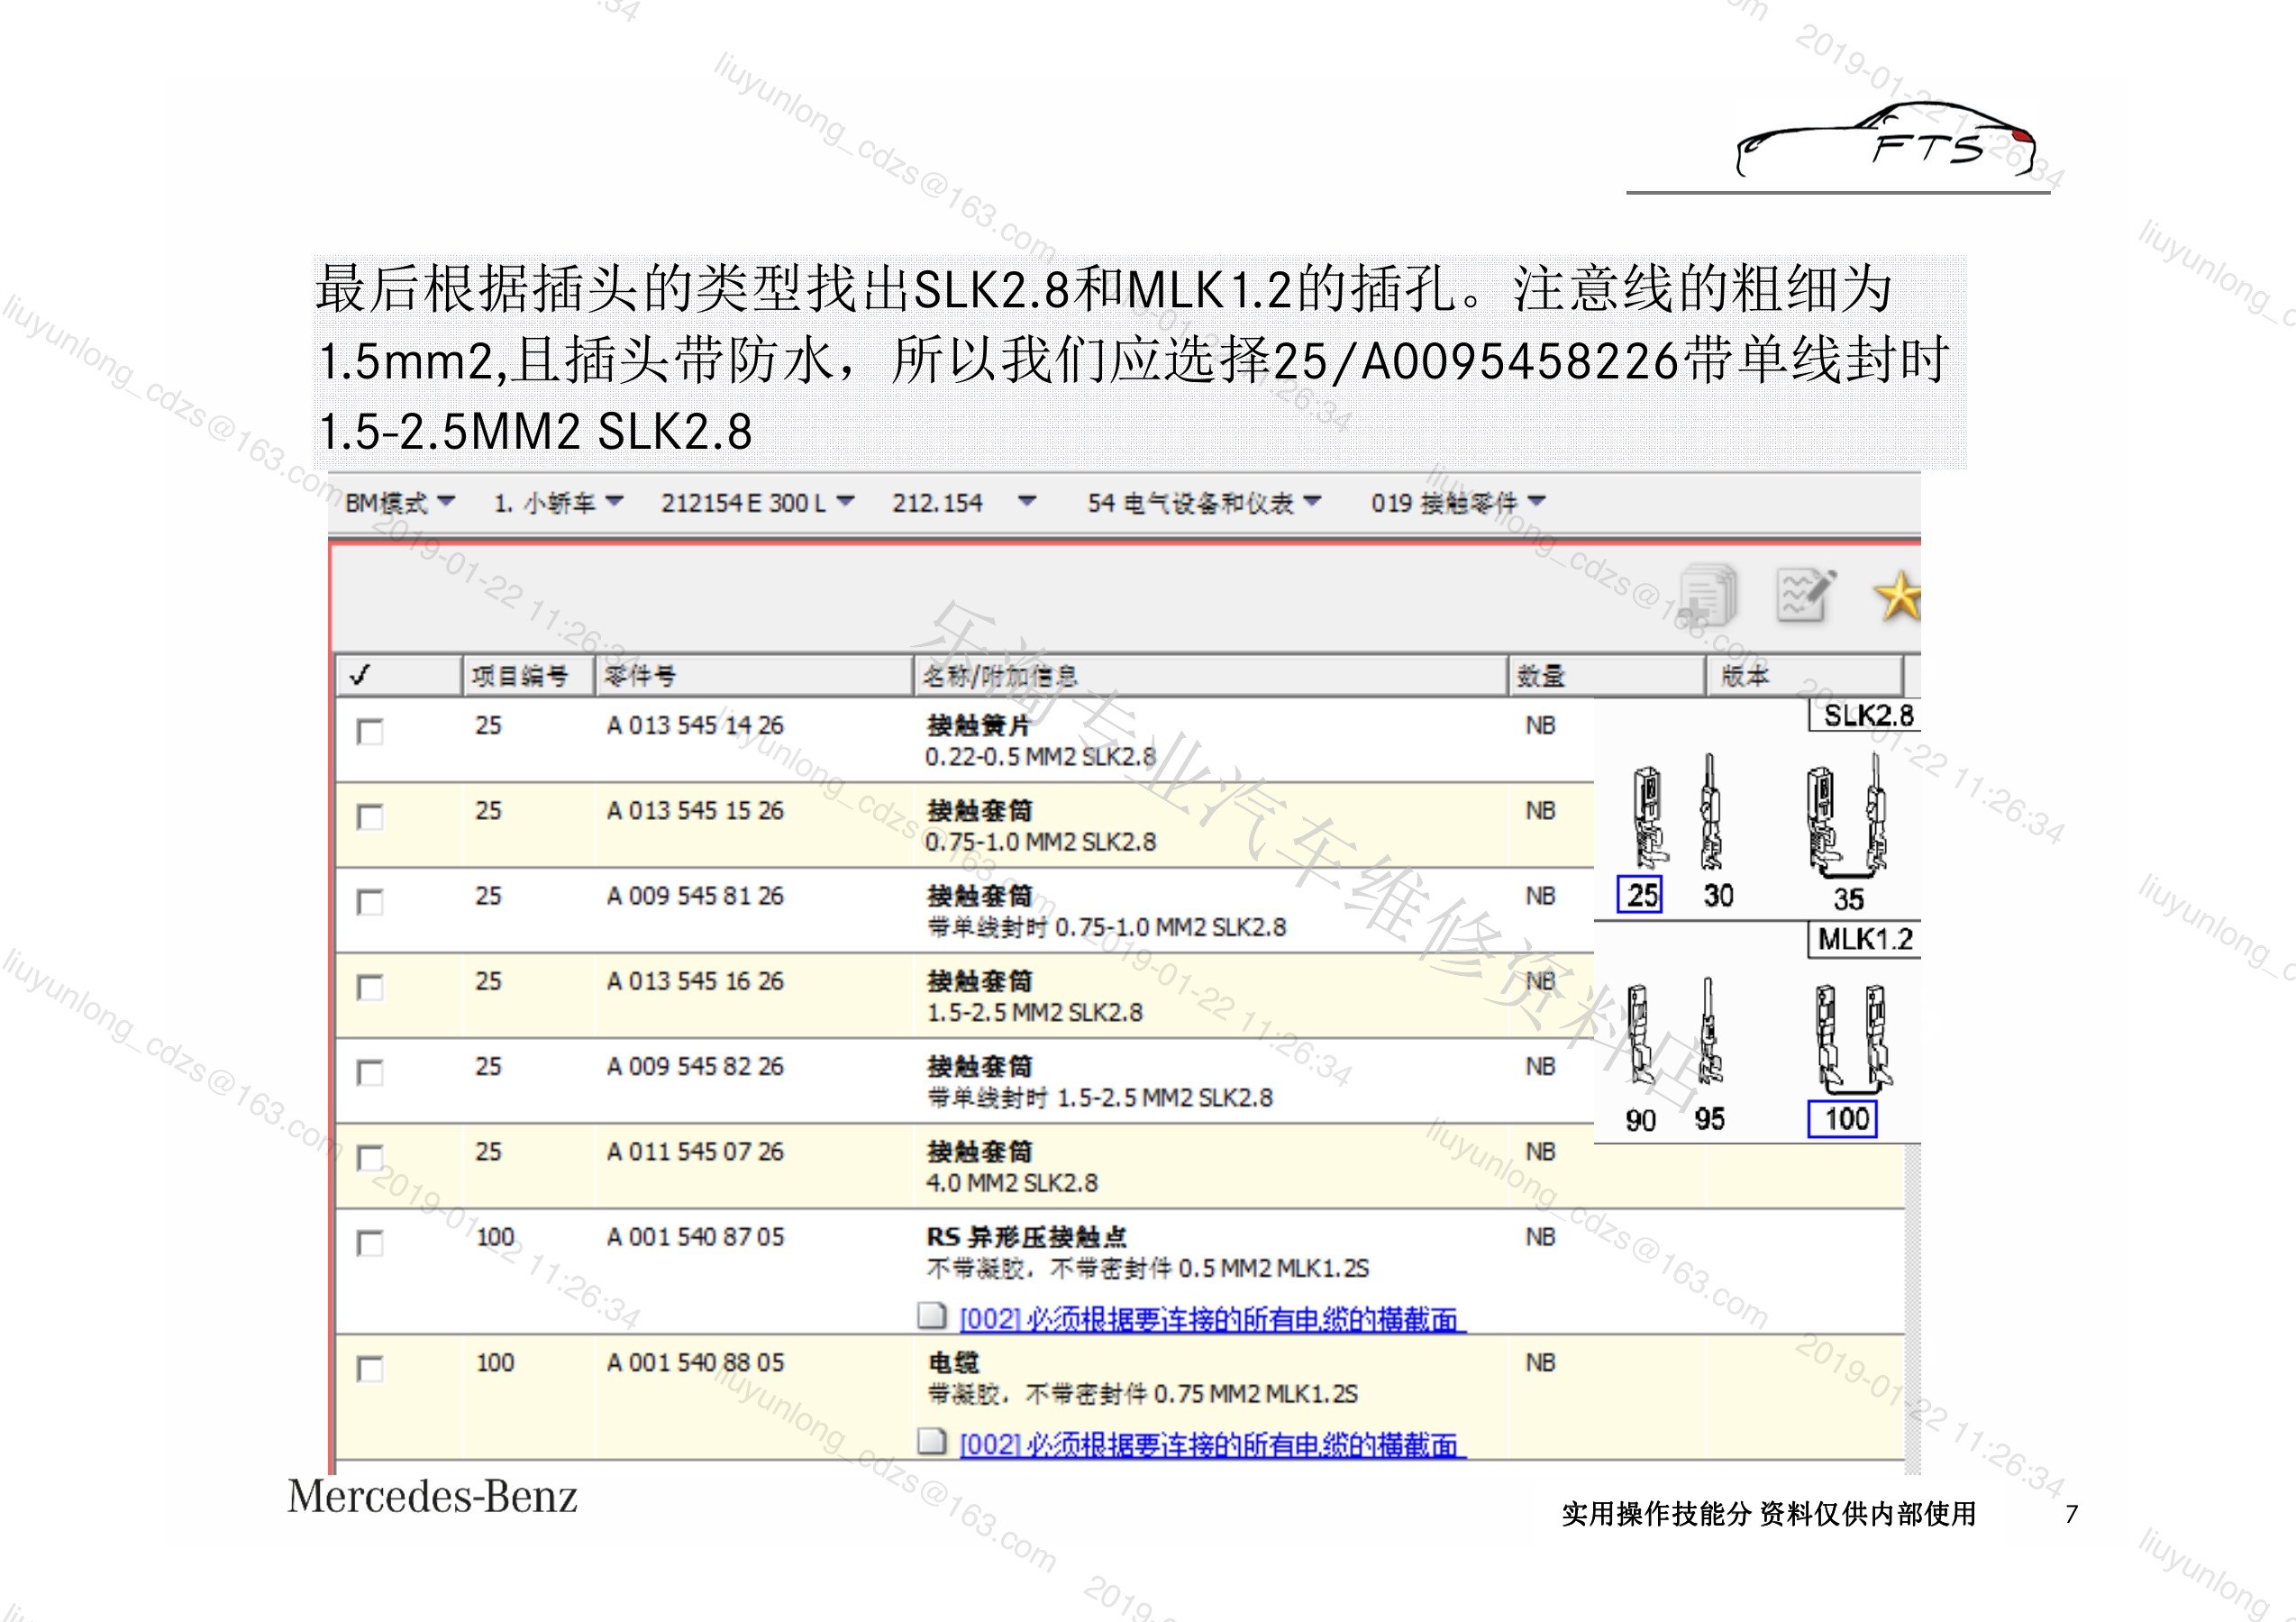Click the 数量 column header

point(1606,676)
